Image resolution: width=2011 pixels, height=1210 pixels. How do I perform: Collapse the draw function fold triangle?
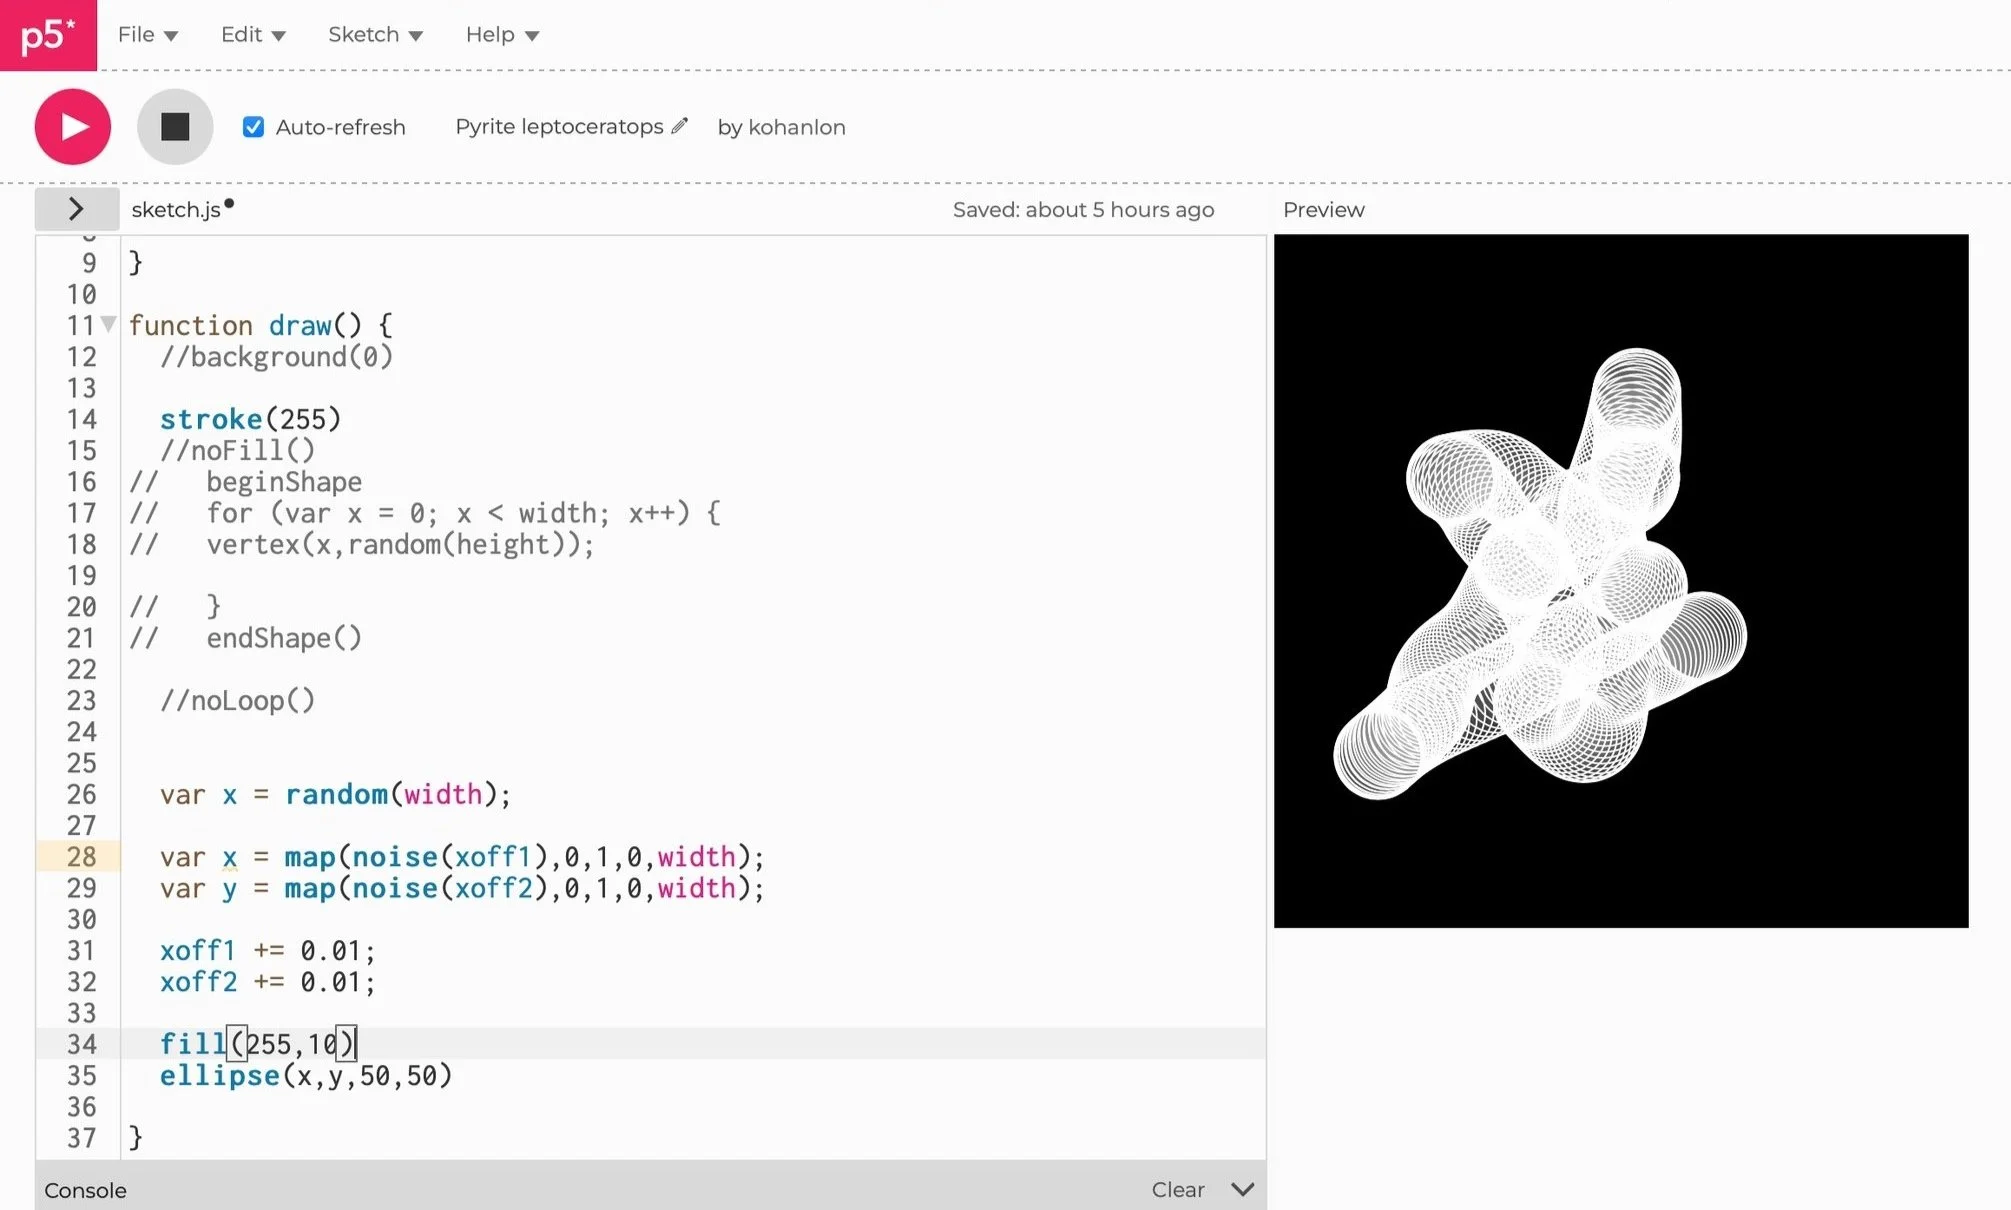pyautogui.click(x=109, y=324)
